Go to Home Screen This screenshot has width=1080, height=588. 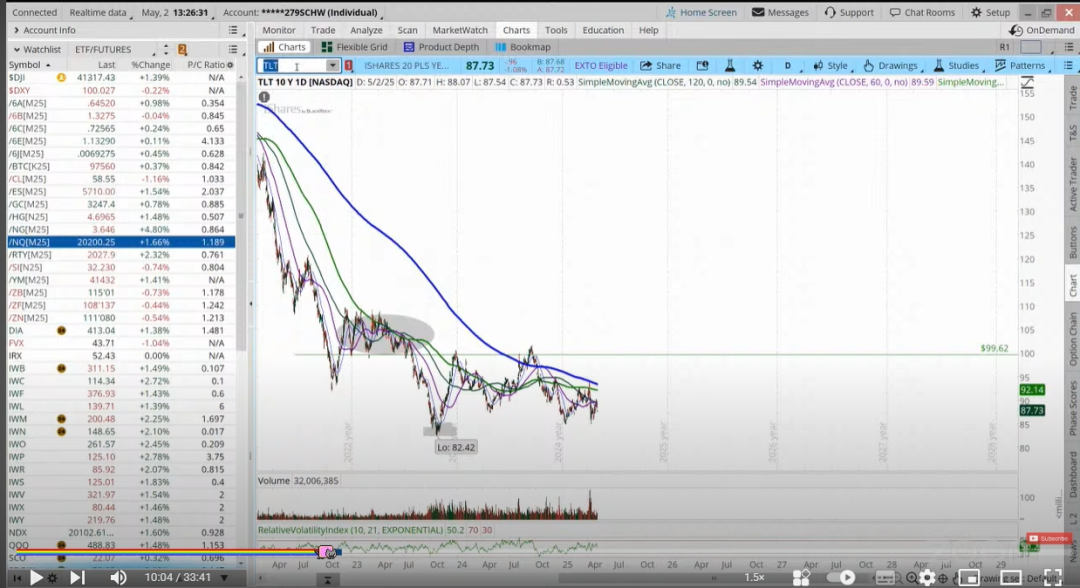tap(700, 12)
